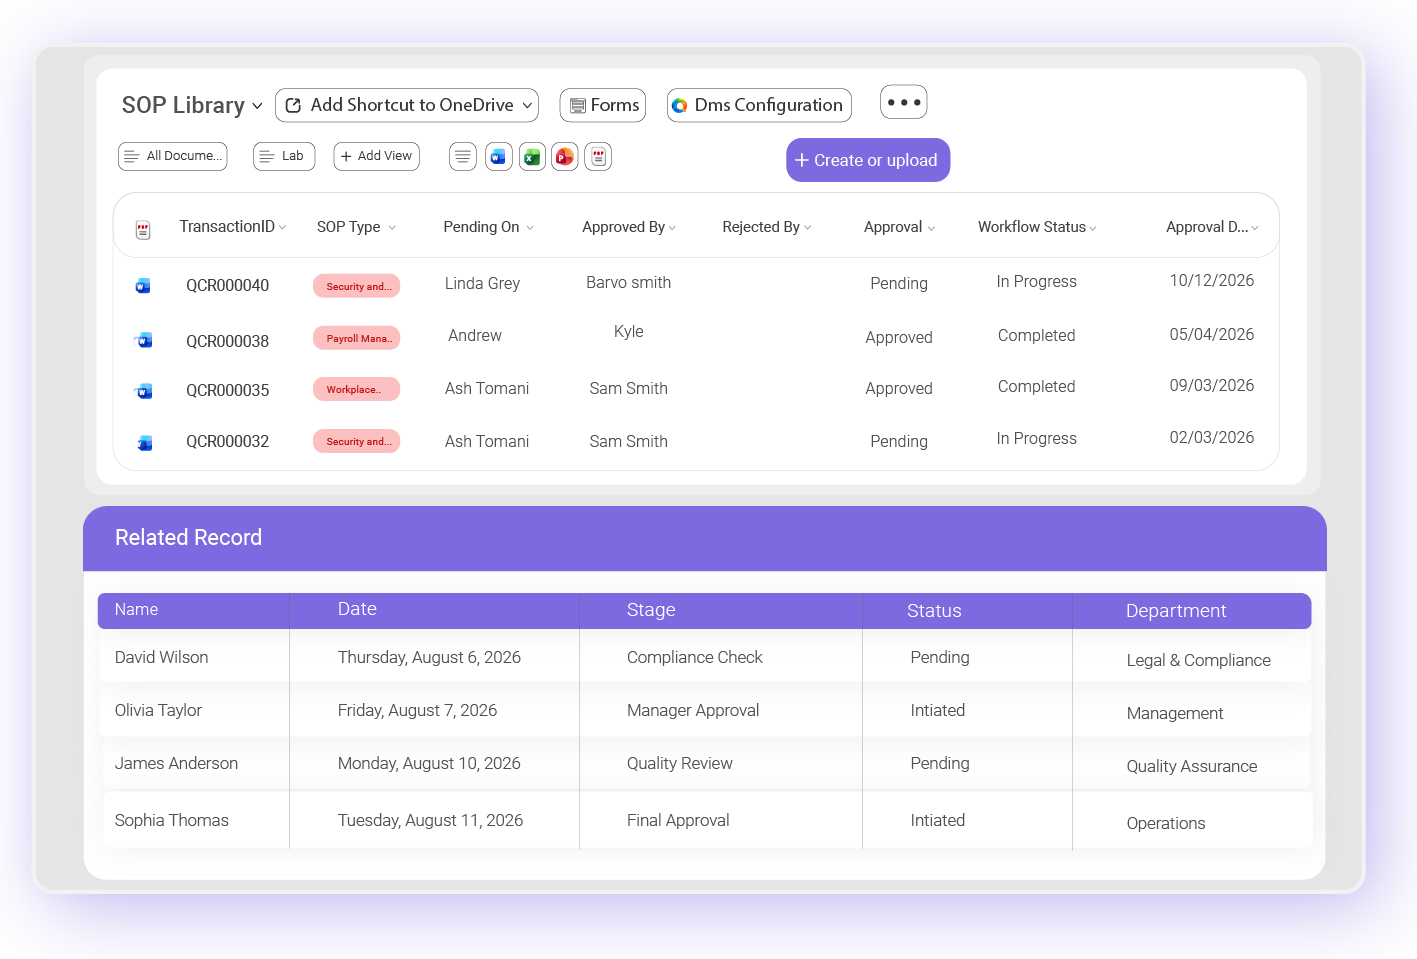Click the PDF icon in table header
1417x959 pixels.
pyautogui.click(x=143, y=230)
